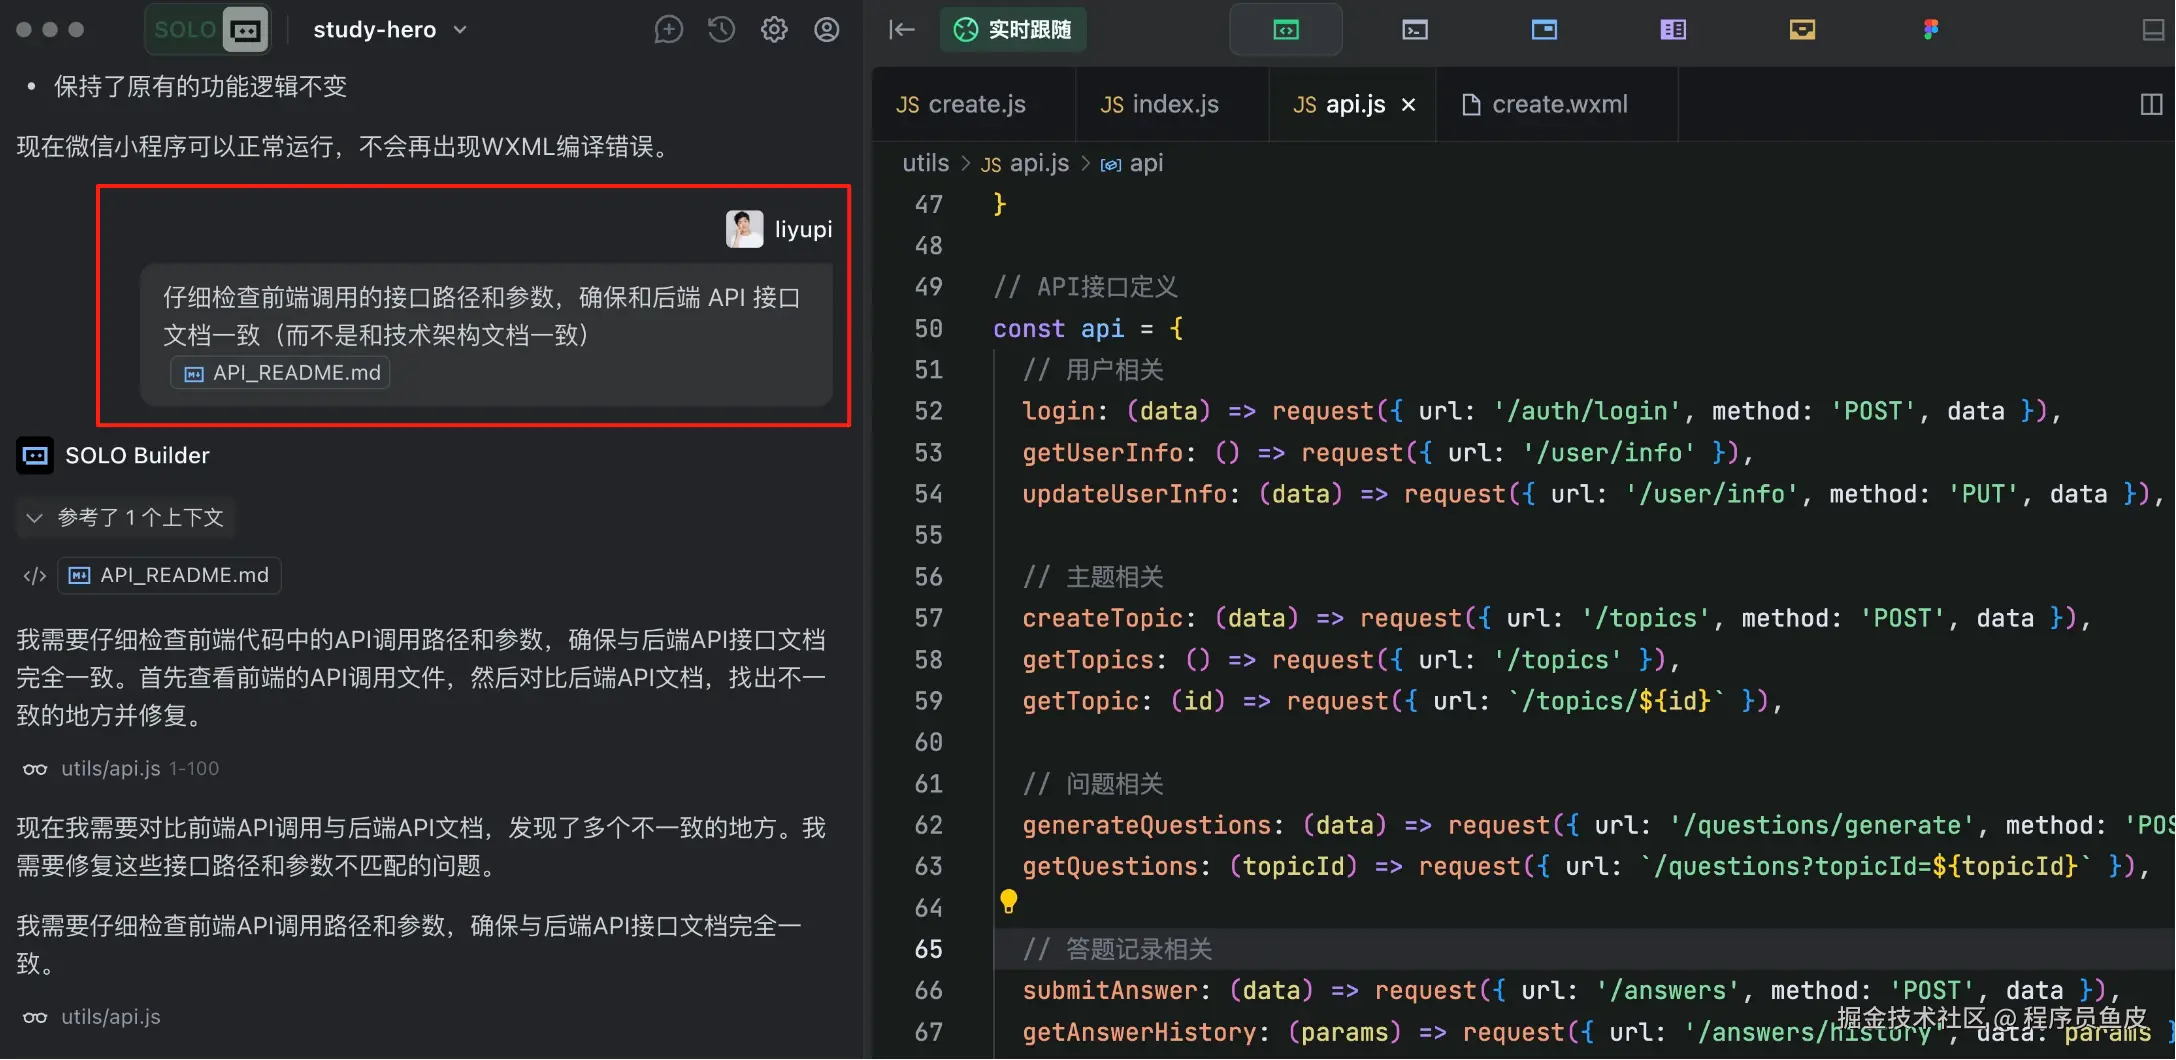Close the api.js tab
The width and height of the screenshot is (2176, 1060).
1409,105
